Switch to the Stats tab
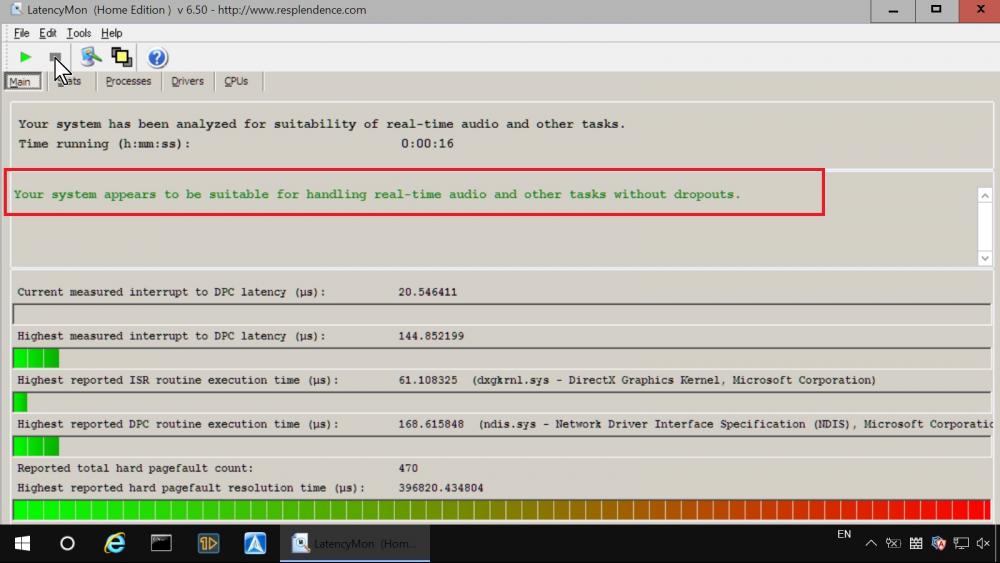The image size is (1000, 563). click(x=70, y=82)
